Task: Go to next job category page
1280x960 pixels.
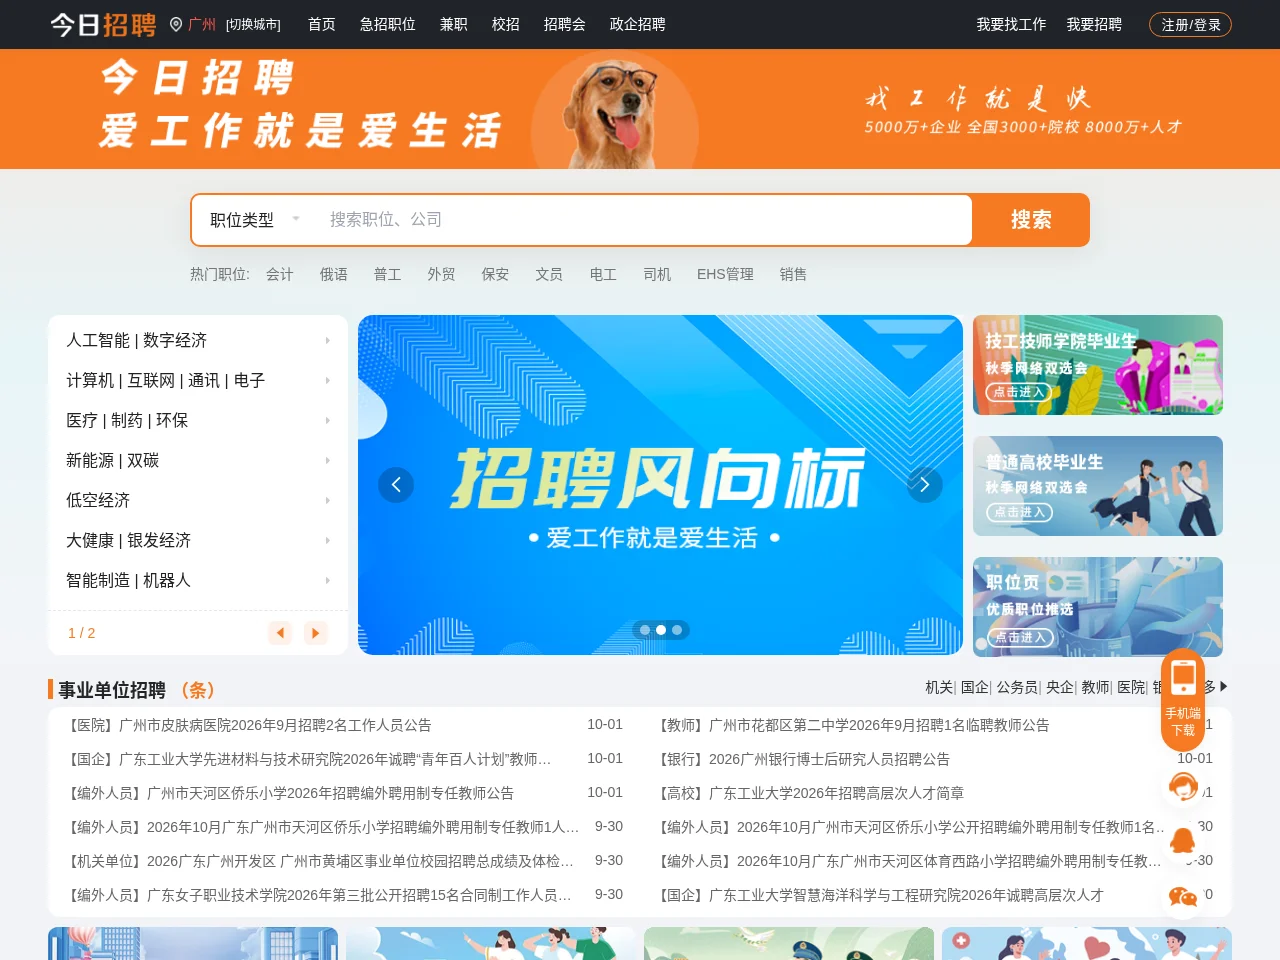Action: click(316, 633)
